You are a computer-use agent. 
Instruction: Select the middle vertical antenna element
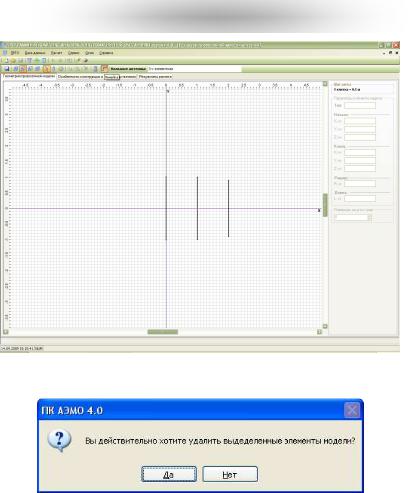point(197,208)
